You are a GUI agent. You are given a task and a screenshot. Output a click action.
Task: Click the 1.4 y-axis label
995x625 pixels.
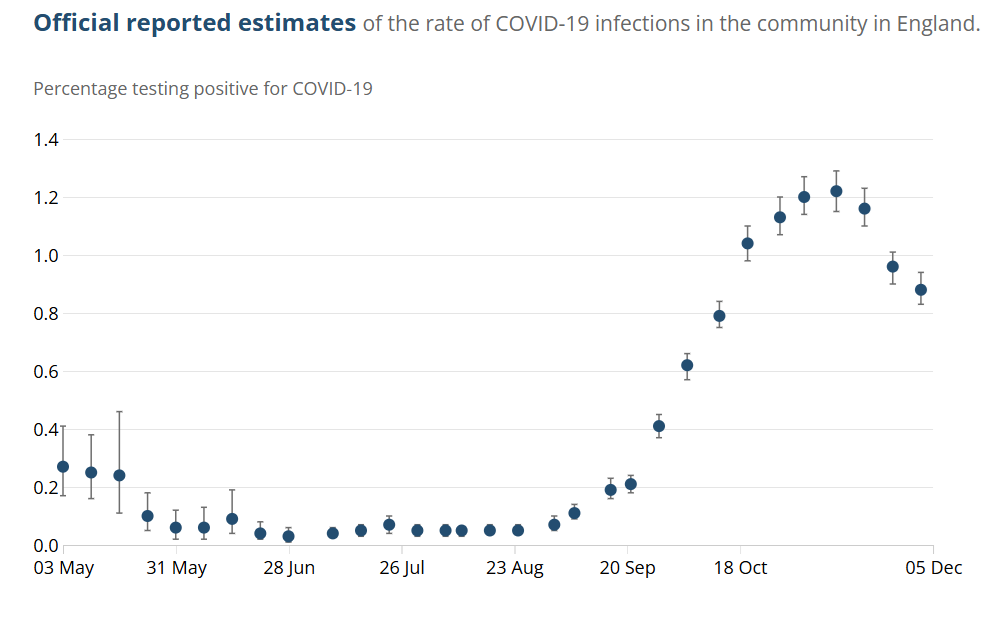pyautogui.click(x=47, y=140)
